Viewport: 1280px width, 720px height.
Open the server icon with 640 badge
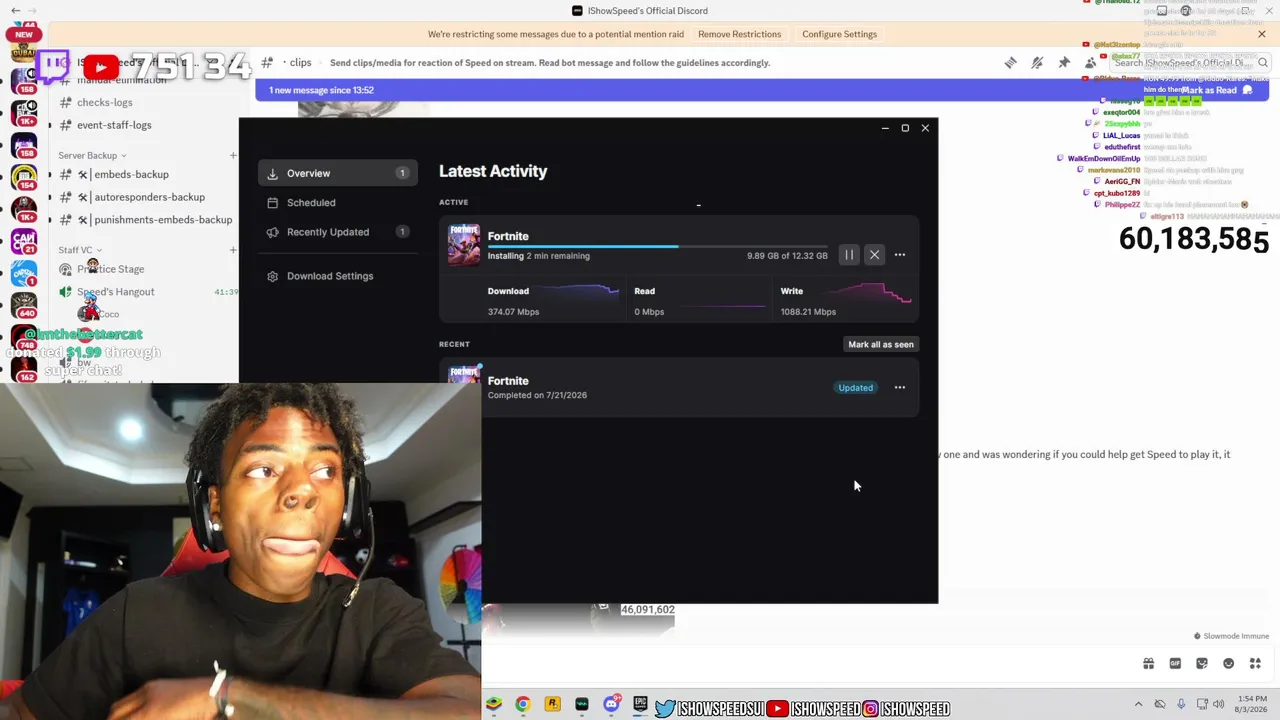point(24,306)
